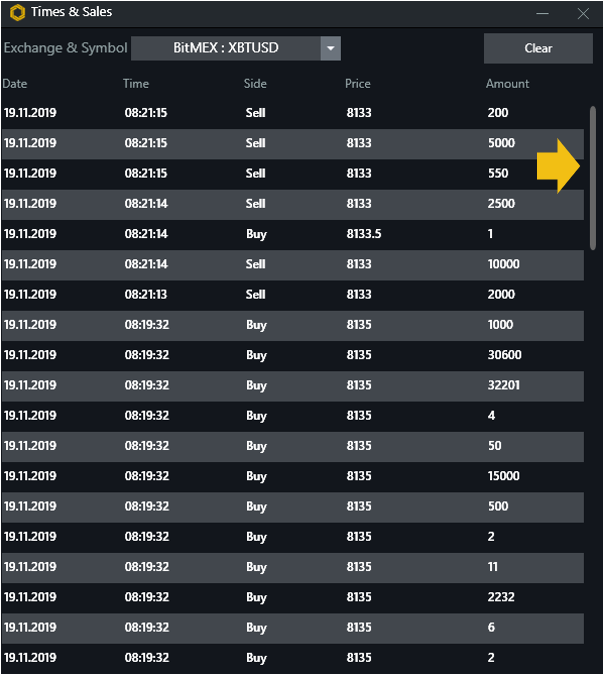The height and width of the screenshot is (674, 604).
Task: Click the Time column header
Action: 136,83
